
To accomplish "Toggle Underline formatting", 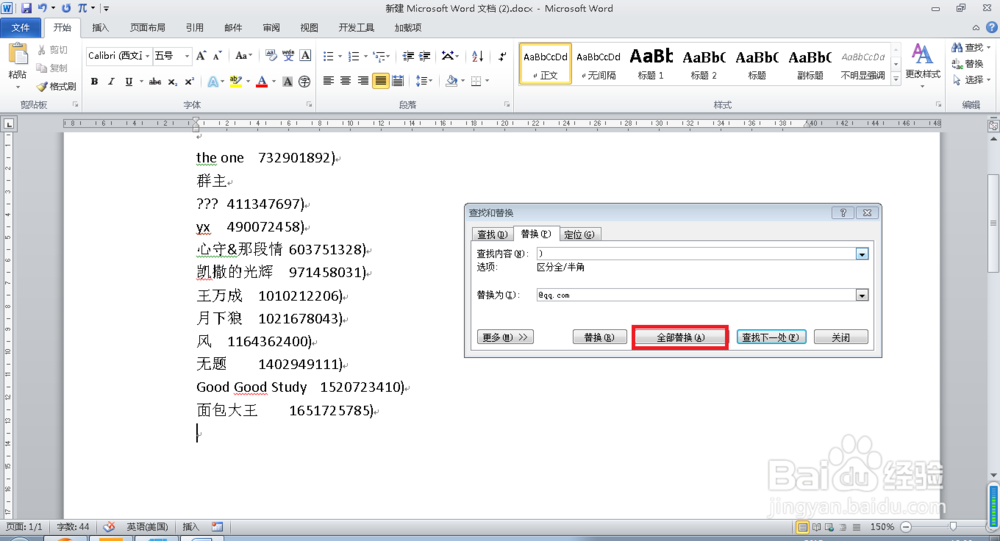I will pos(129,82).
